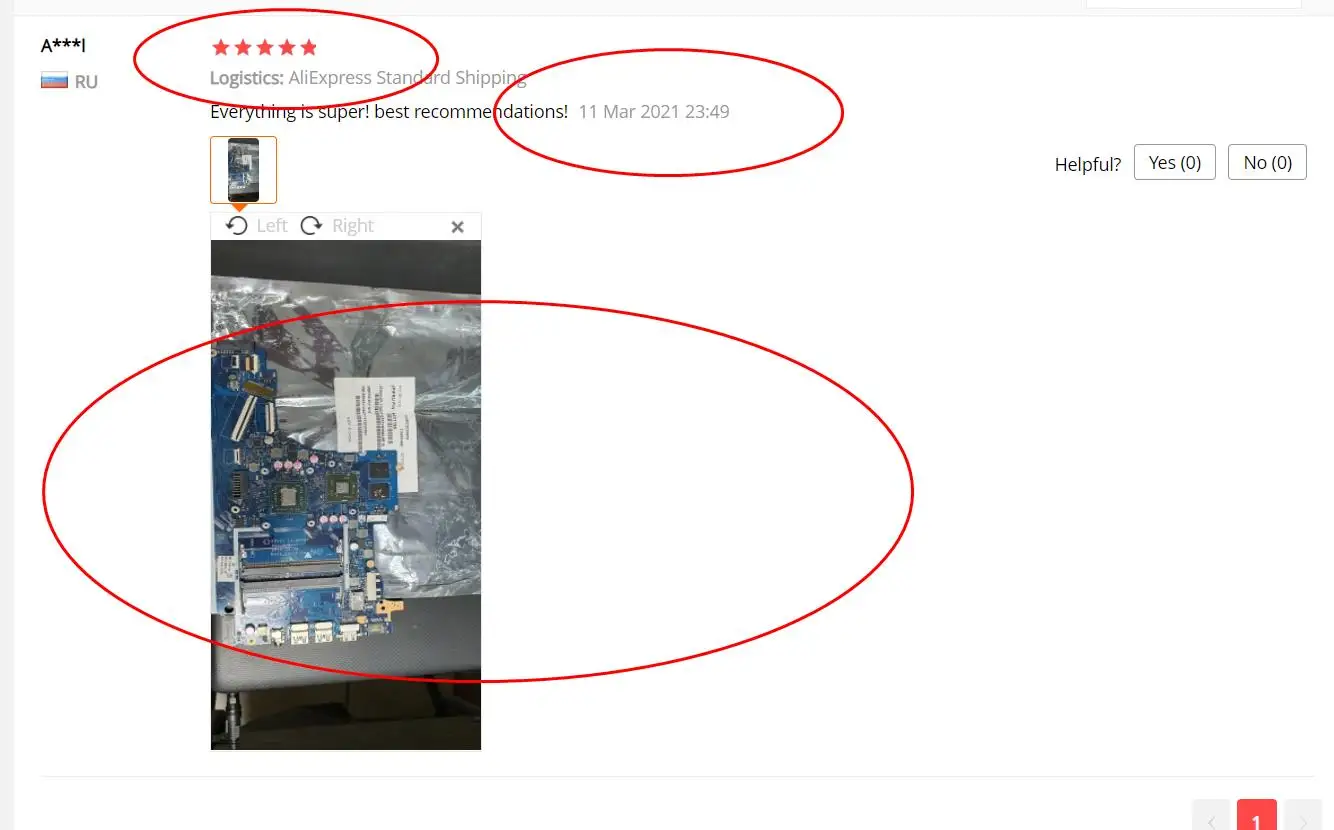The image size is (1334, 830).
Task: Click the five-star rating
Action: (265, 47)
